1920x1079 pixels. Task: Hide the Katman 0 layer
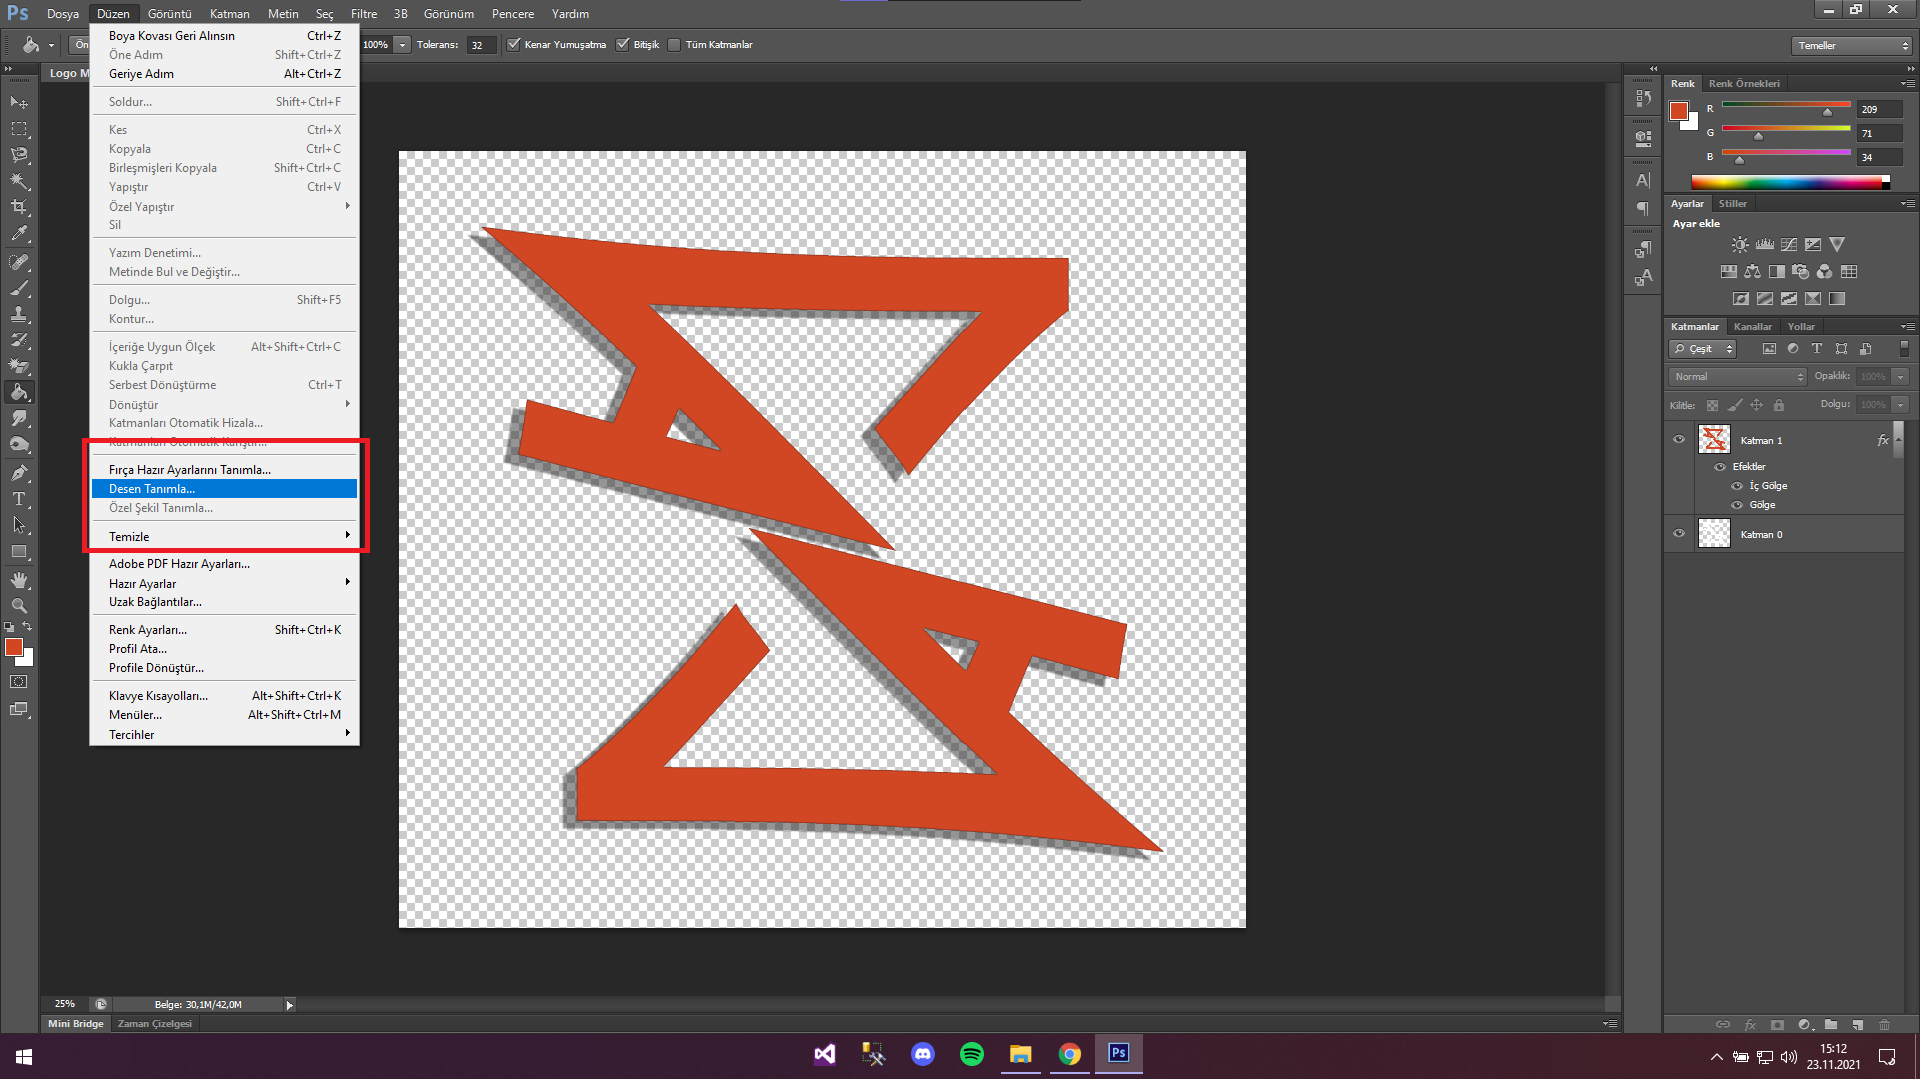(1679, 533)
